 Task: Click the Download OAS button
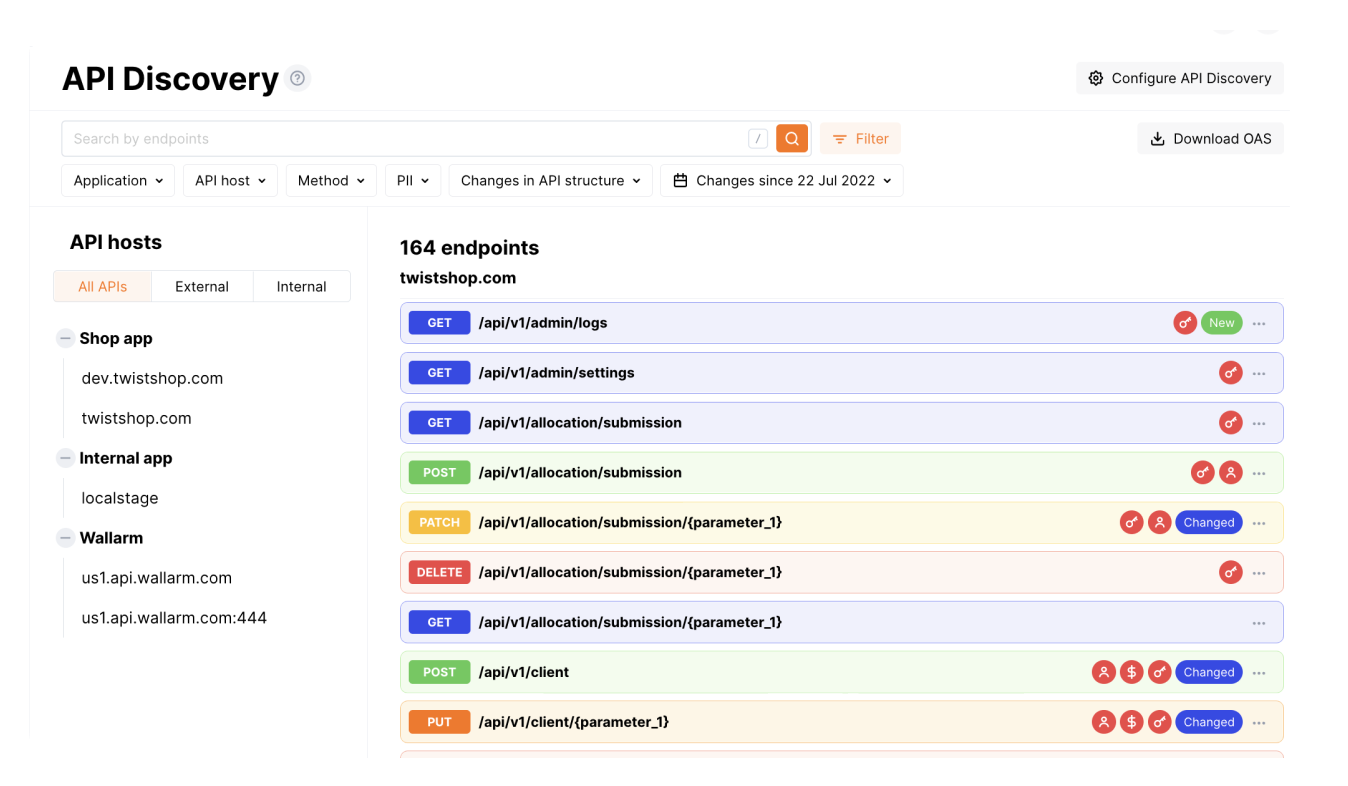pyautogui.click(x=1210, y=139)
